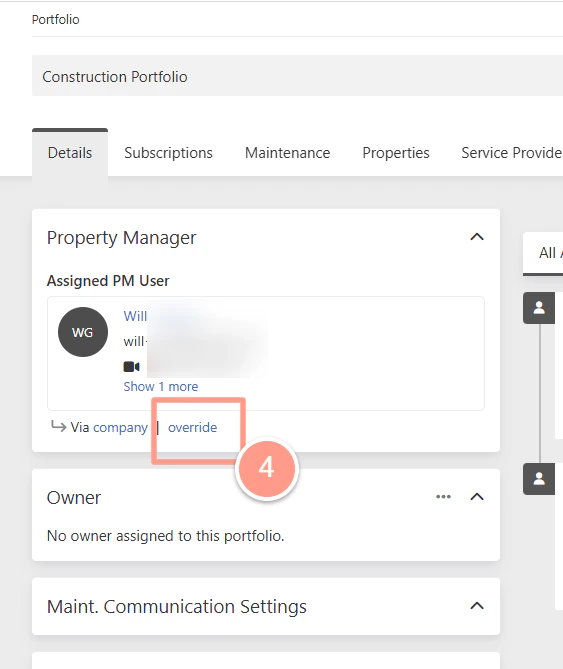Click the Construction Portfolio name field

(x=297, y=76)
